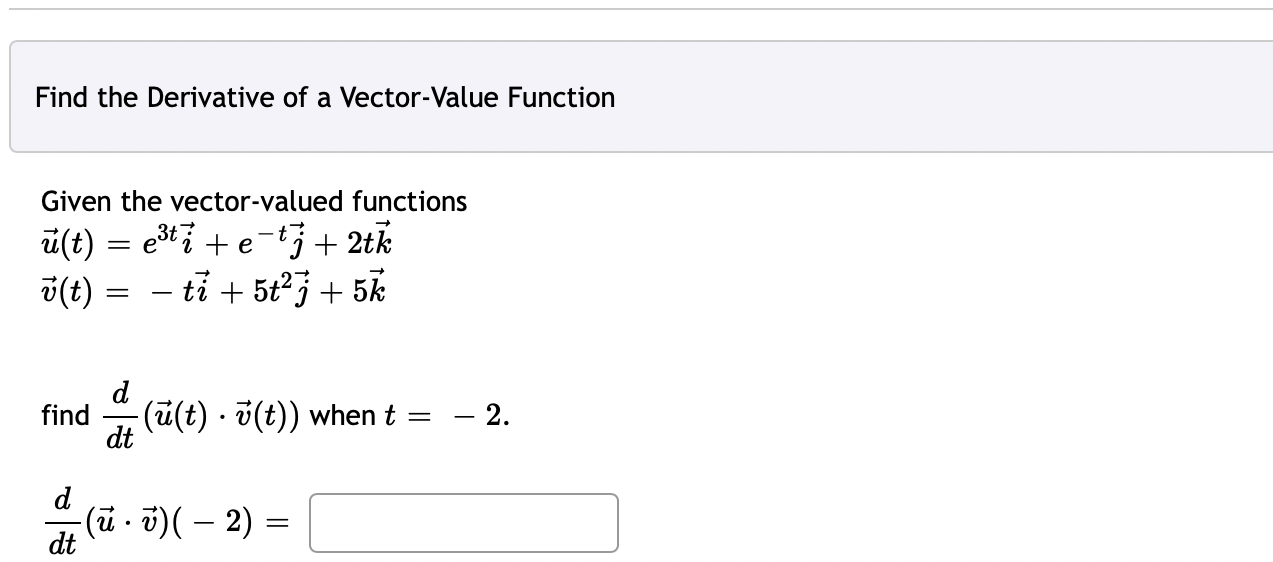
Task: Click empty space in the gray header panel
Action: pyautogui.click(x=900, y=97)
